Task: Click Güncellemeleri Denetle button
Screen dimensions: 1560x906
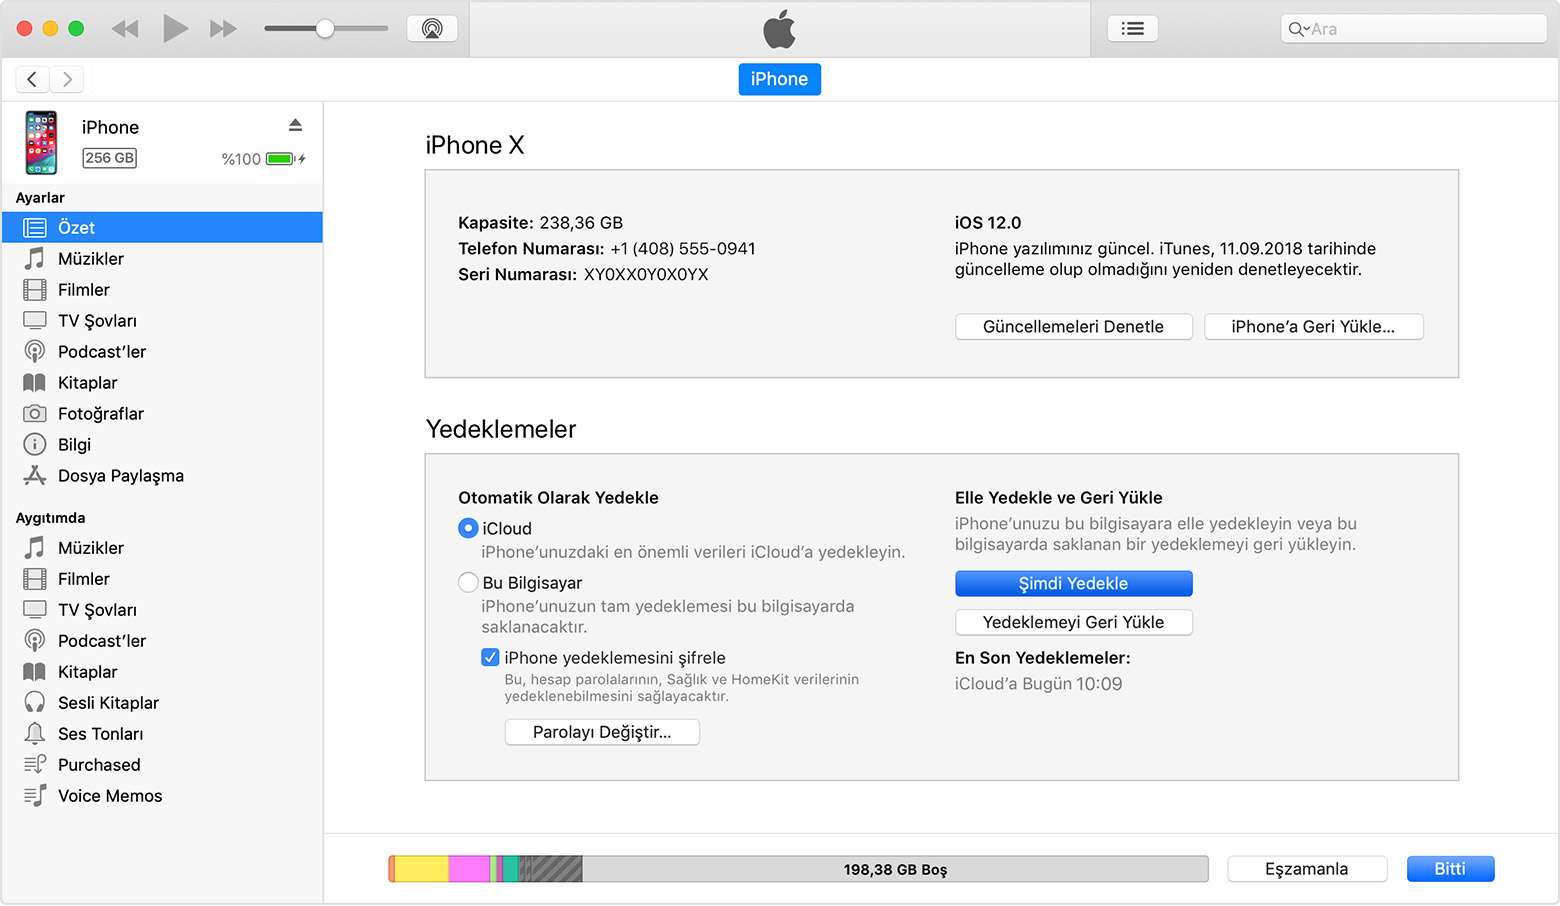Action: [1073, 326]
